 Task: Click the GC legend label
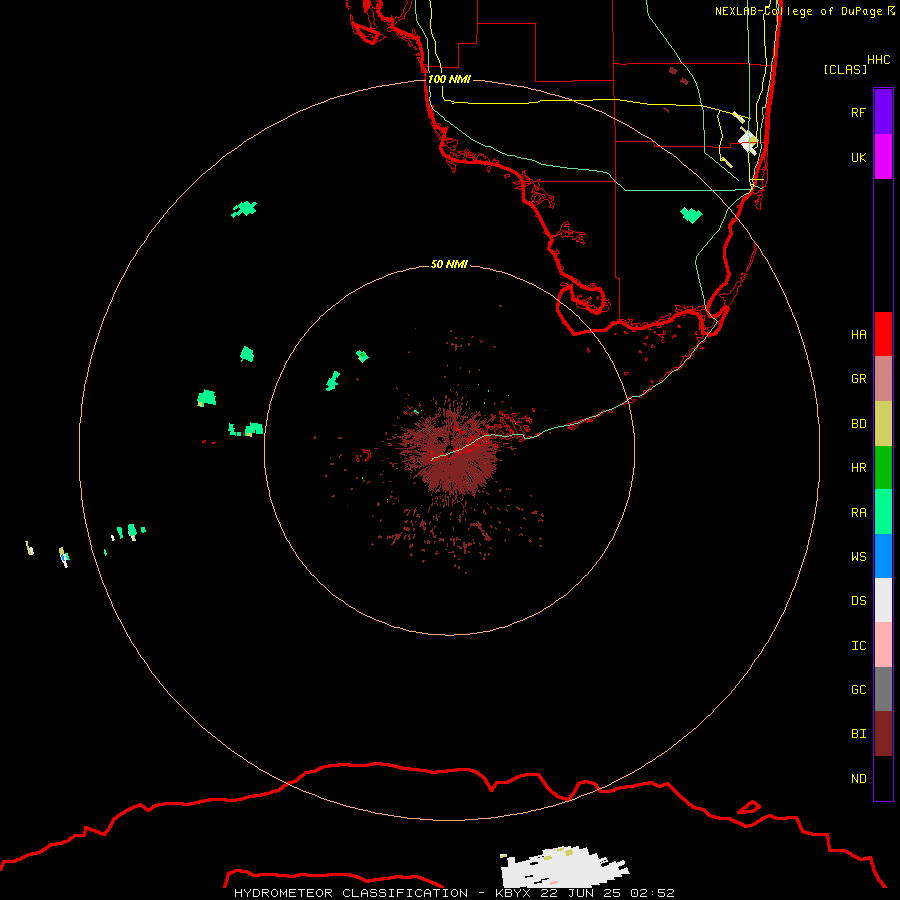click(x=858, y=690)
